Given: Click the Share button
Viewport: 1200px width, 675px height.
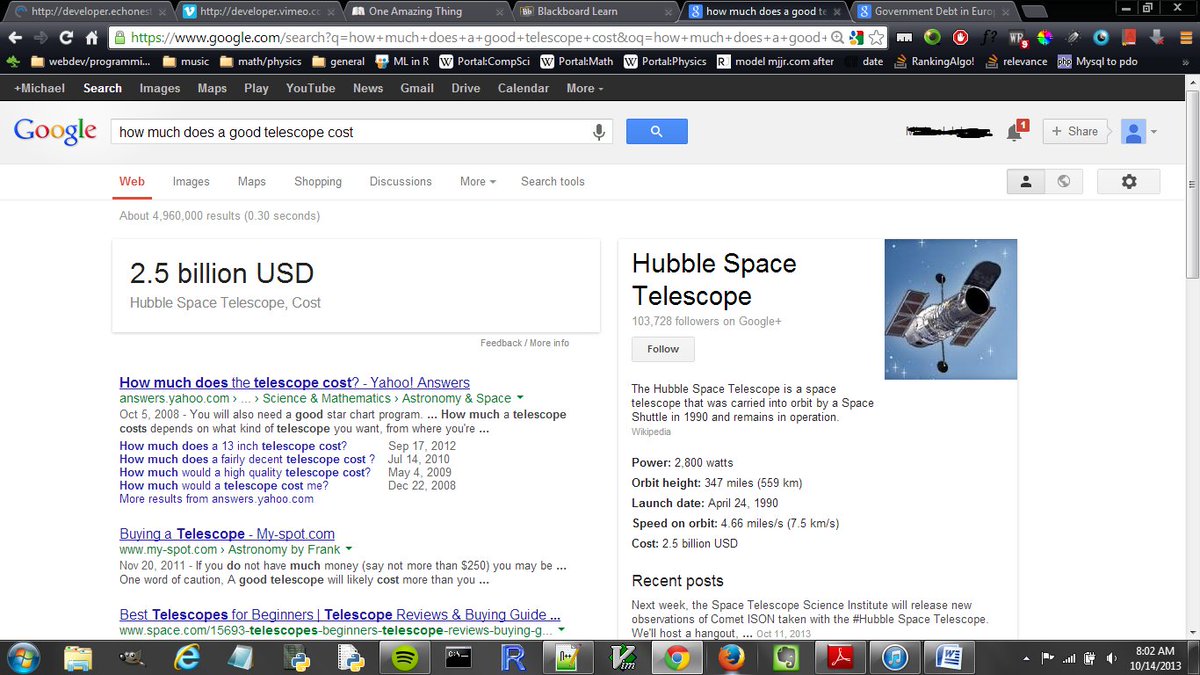Looking at the screenshot, I should tap(1074, 131).
